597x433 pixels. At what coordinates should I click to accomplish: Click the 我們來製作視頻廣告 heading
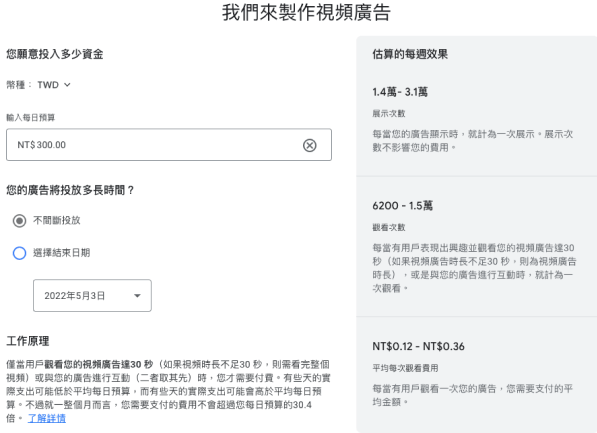[306, 12]
